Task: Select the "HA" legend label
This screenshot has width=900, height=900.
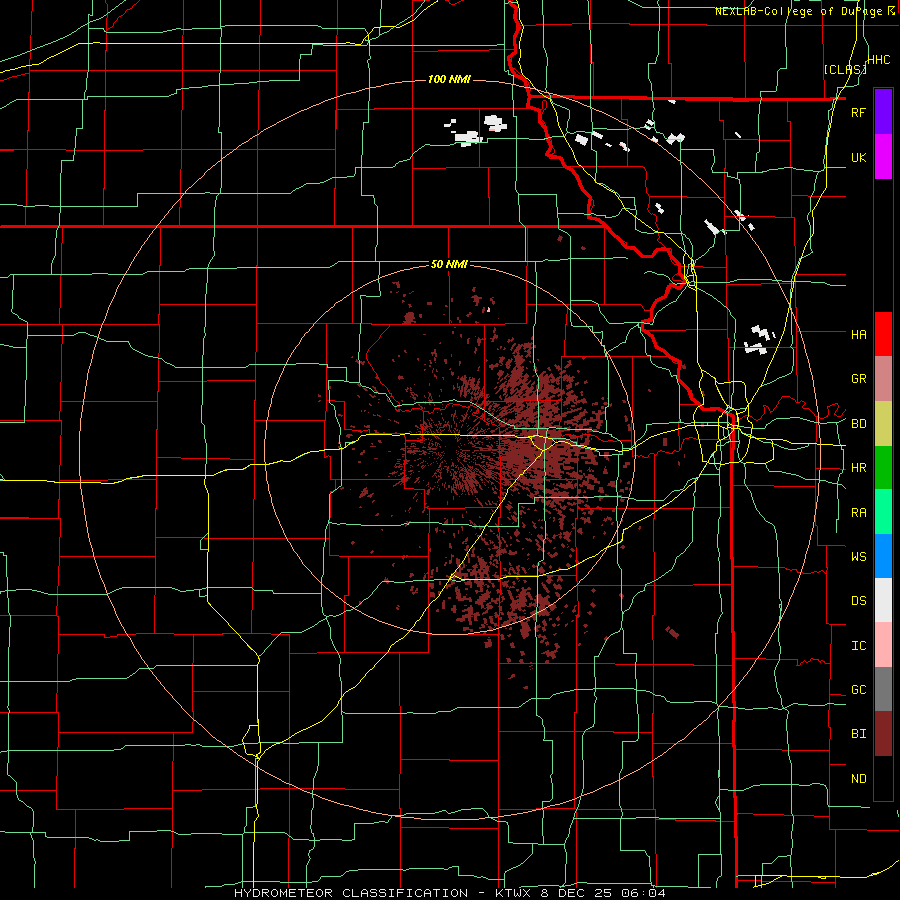Action: click(858, 334)
